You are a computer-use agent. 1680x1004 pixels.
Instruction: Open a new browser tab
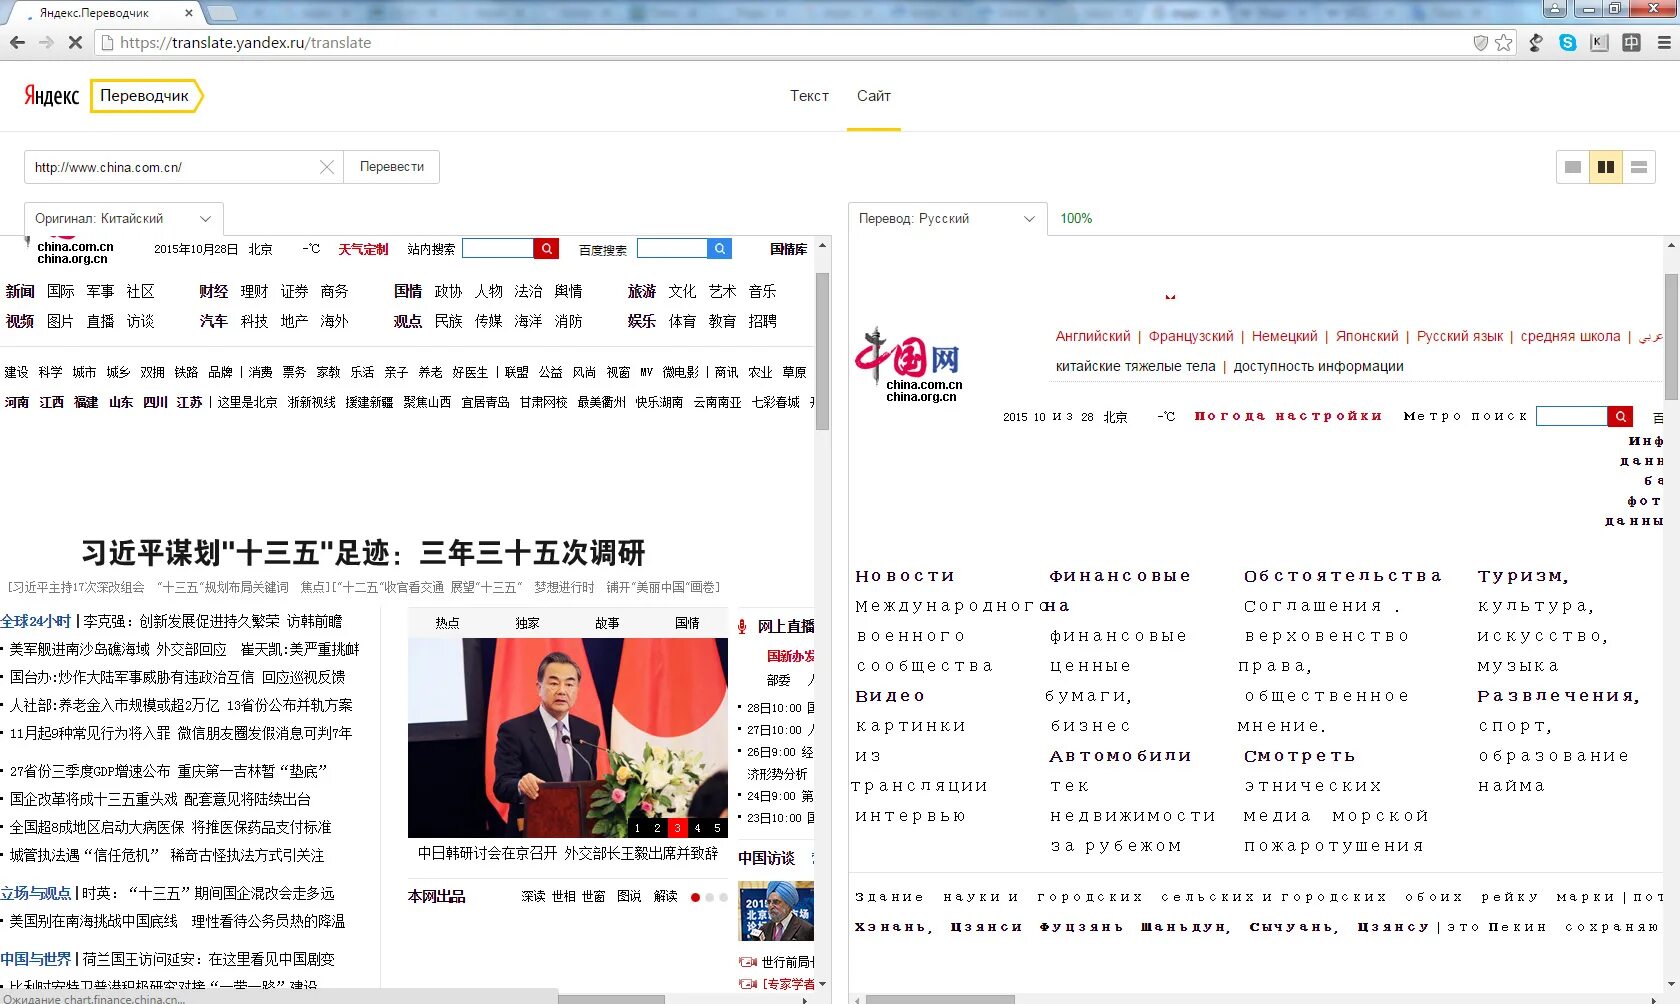pos(221,13)
